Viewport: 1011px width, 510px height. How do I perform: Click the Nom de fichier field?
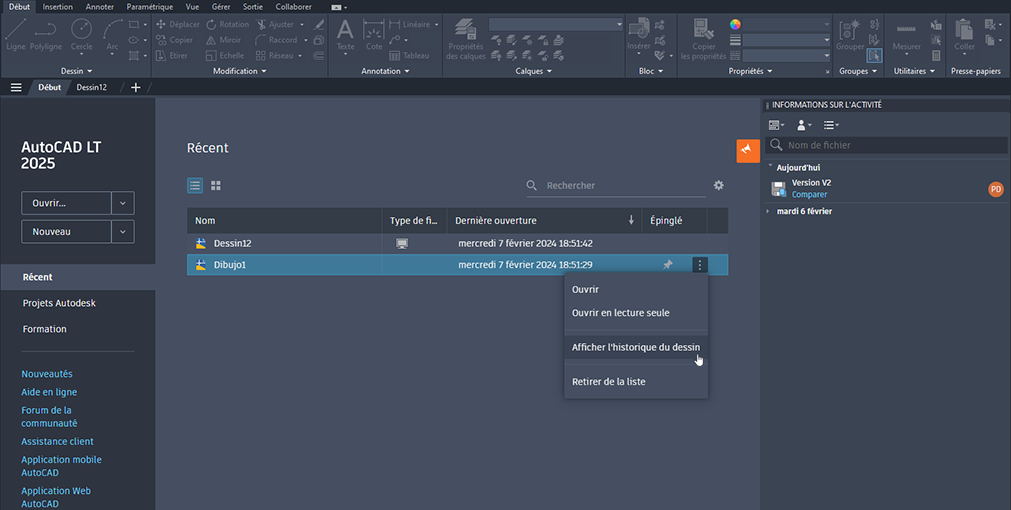point(887,145)
